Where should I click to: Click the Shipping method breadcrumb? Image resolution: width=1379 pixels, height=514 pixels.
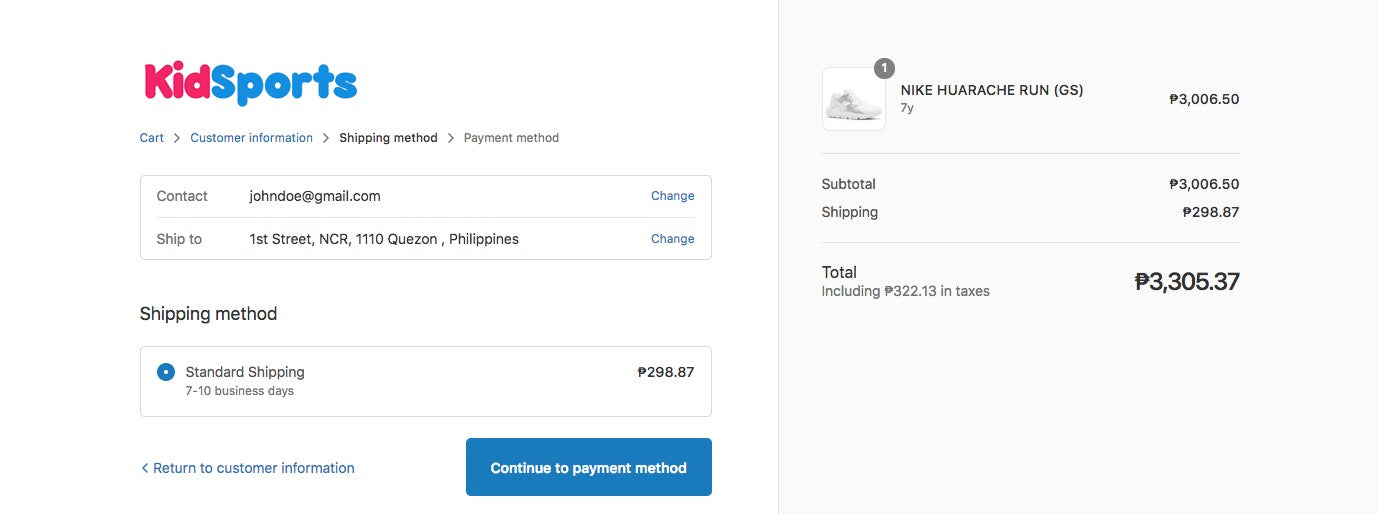(x=388, y=138)
